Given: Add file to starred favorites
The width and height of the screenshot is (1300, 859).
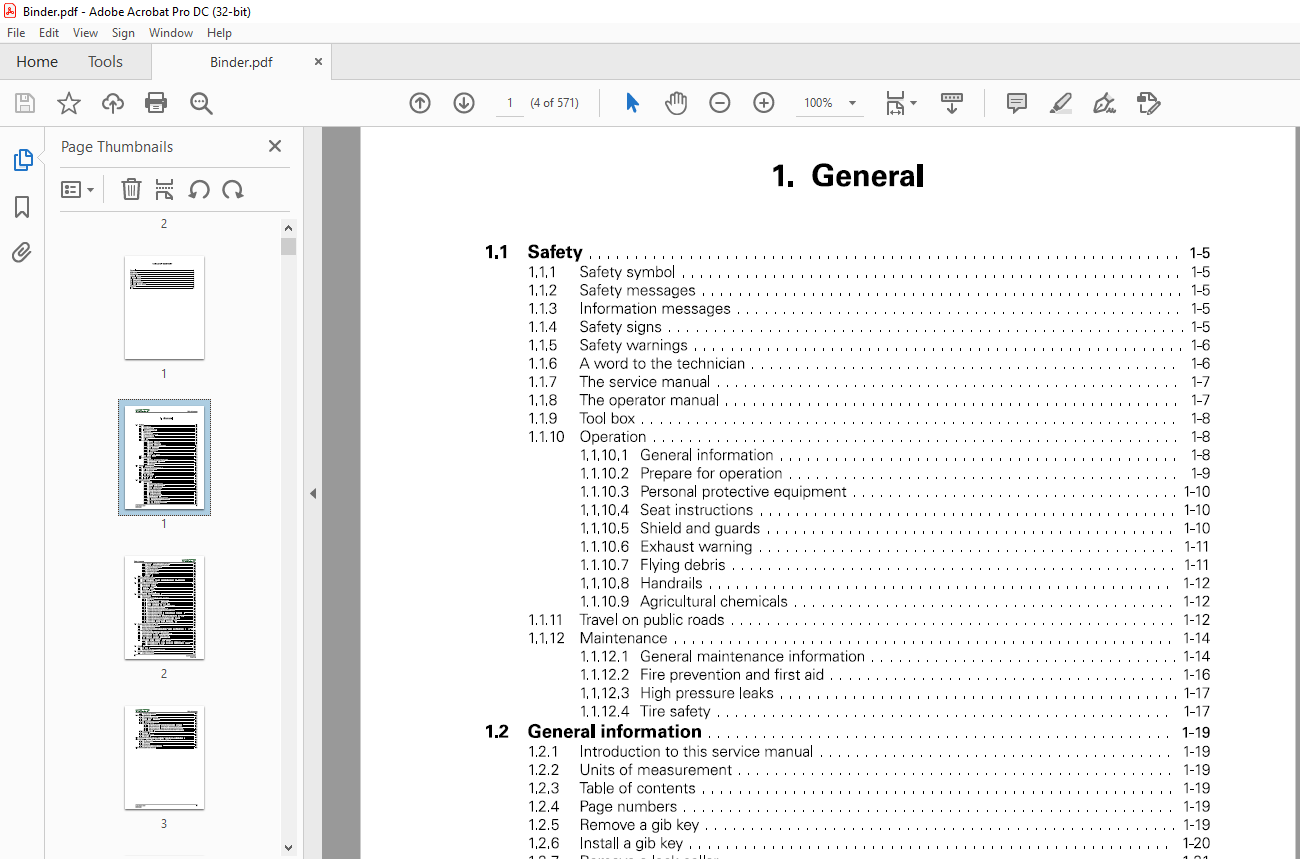Looking at the screenshot, I should 68,103.
